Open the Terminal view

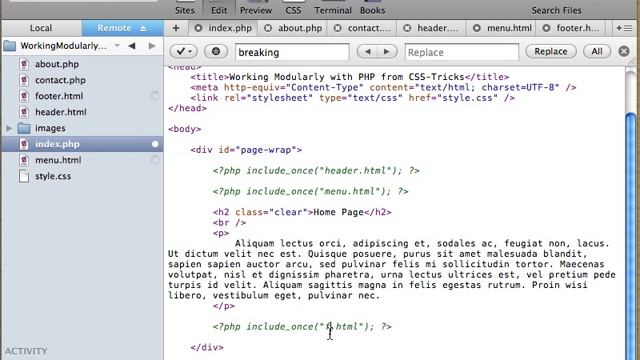click(333, 8)
